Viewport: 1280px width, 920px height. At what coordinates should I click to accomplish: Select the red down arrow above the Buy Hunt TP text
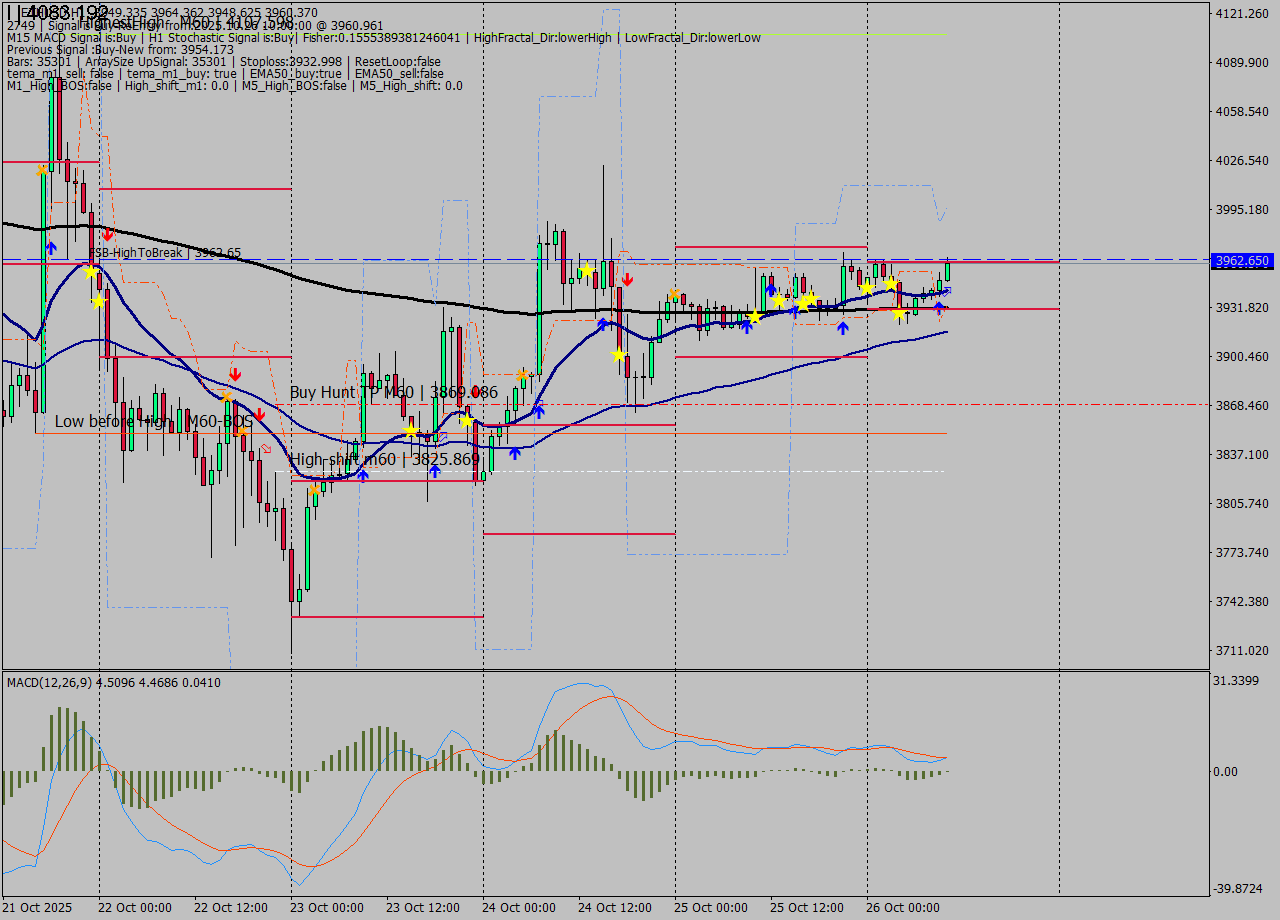click(235, 373)
